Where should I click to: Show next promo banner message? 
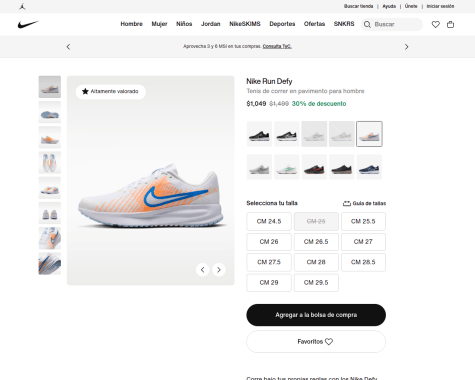tap(406, 47)
